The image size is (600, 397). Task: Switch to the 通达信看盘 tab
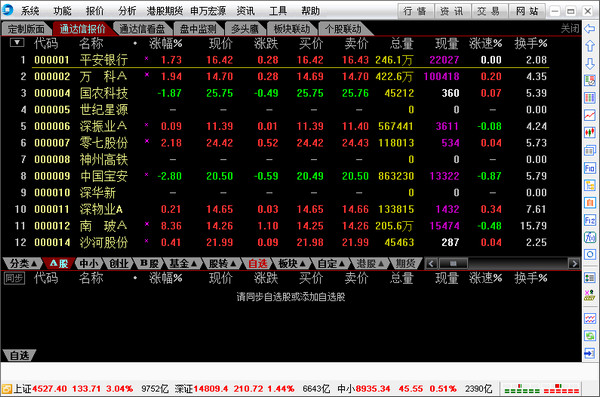(142, 29)
